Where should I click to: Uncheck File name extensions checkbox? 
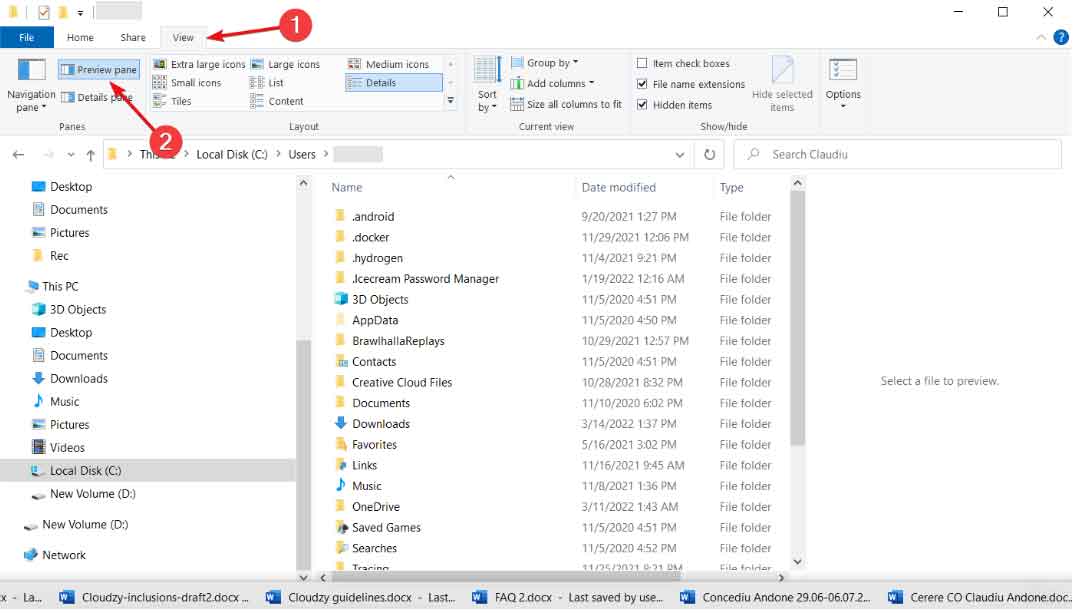(x=642, y=85)
